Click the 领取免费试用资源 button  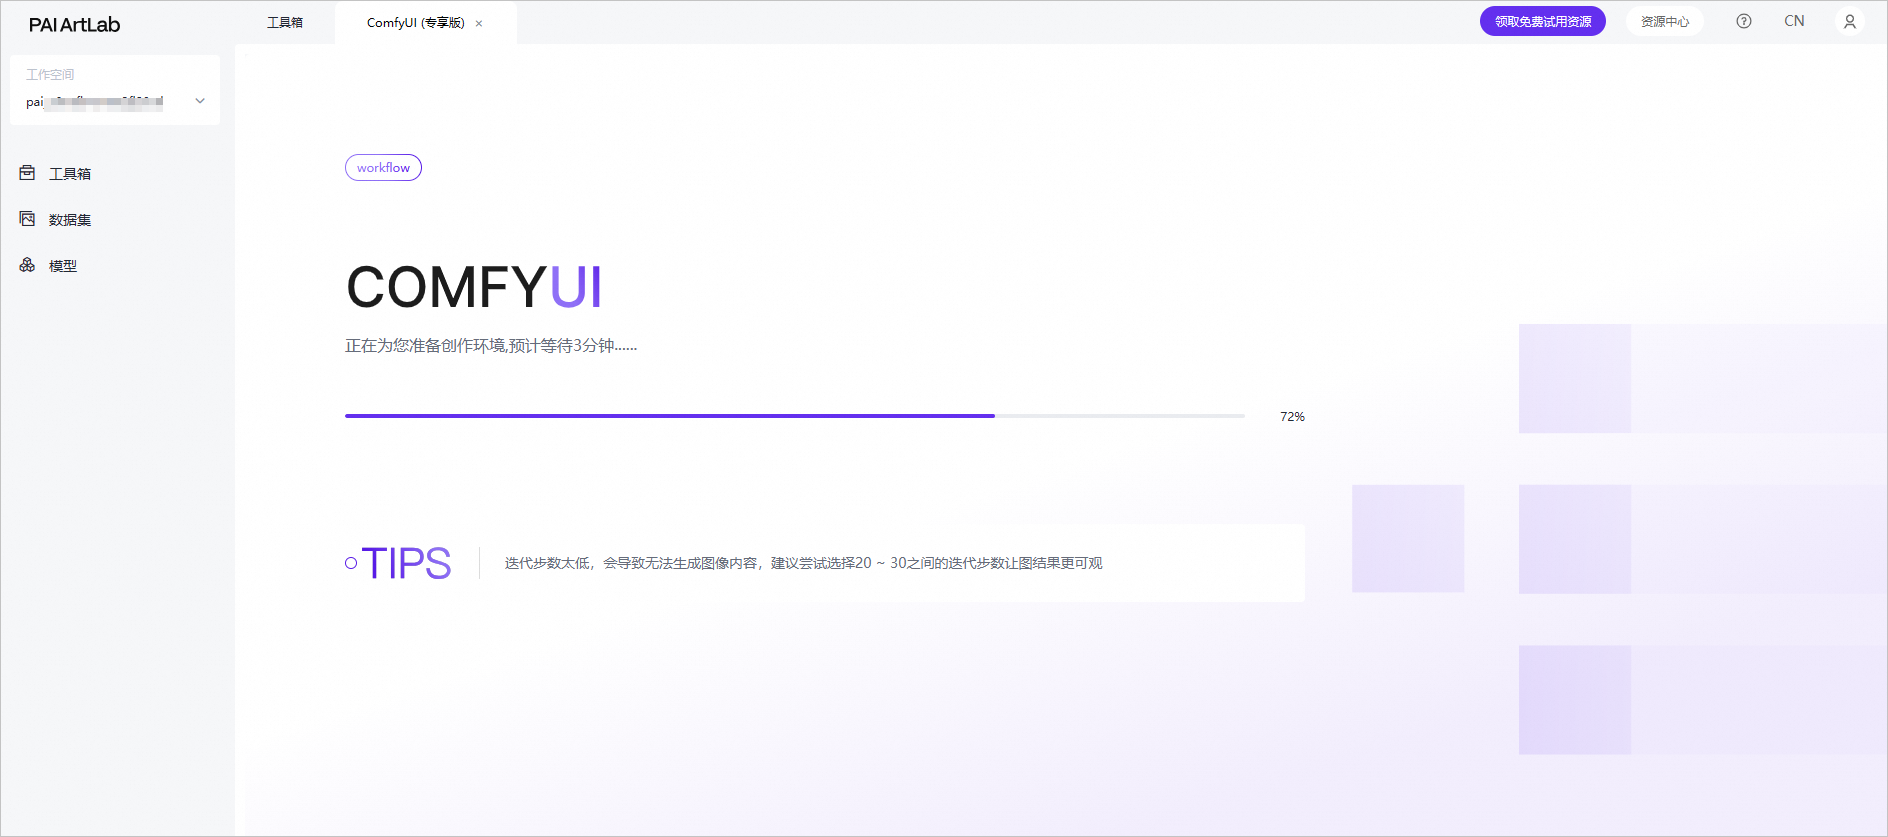(1543, 21)
